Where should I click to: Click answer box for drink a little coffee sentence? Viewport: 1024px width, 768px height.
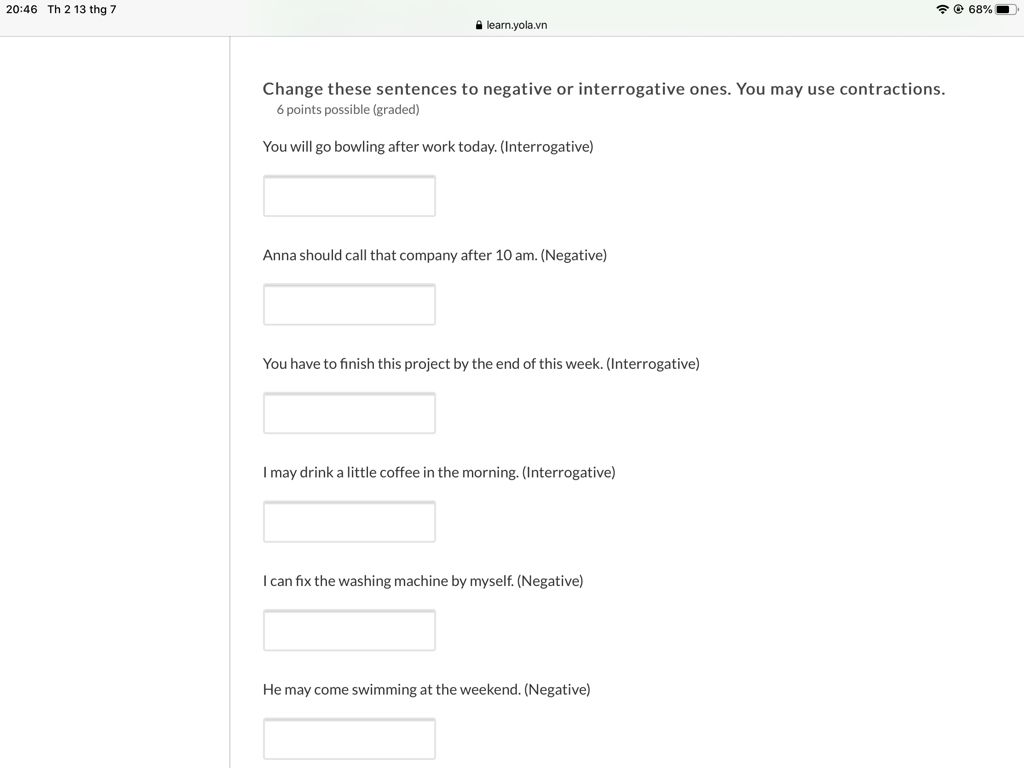[x=349, y=522]
